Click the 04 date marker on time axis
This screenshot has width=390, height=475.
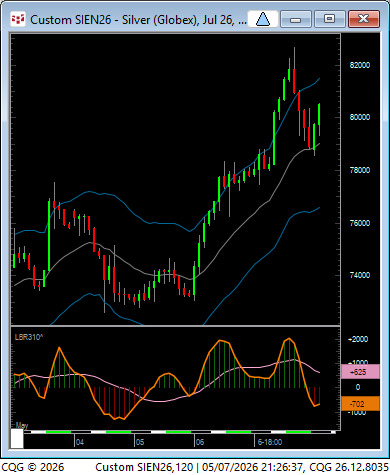(x=80, y=442)
